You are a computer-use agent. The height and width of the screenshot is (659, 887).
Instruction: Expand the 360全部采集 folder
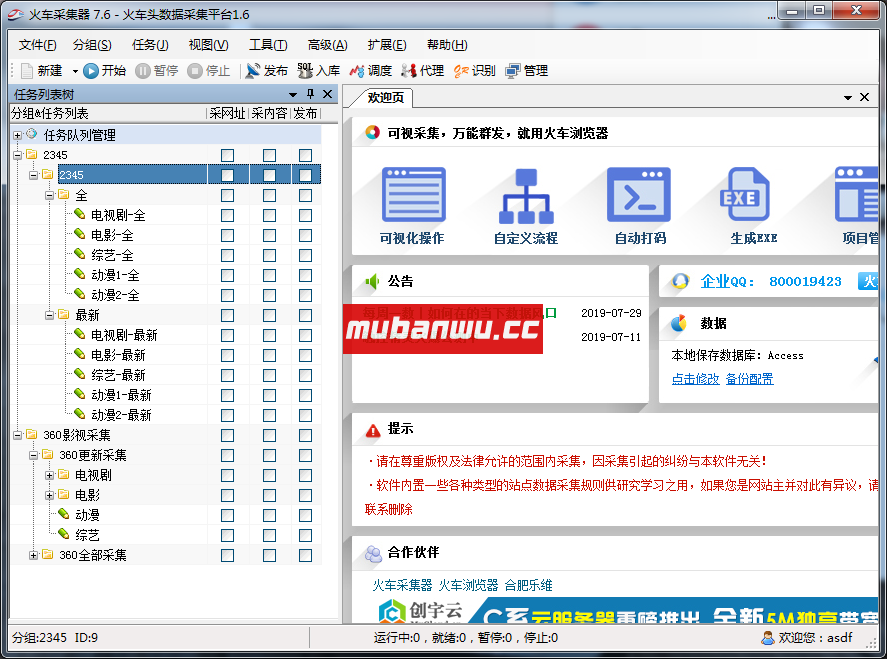click(x=33, y=555)
